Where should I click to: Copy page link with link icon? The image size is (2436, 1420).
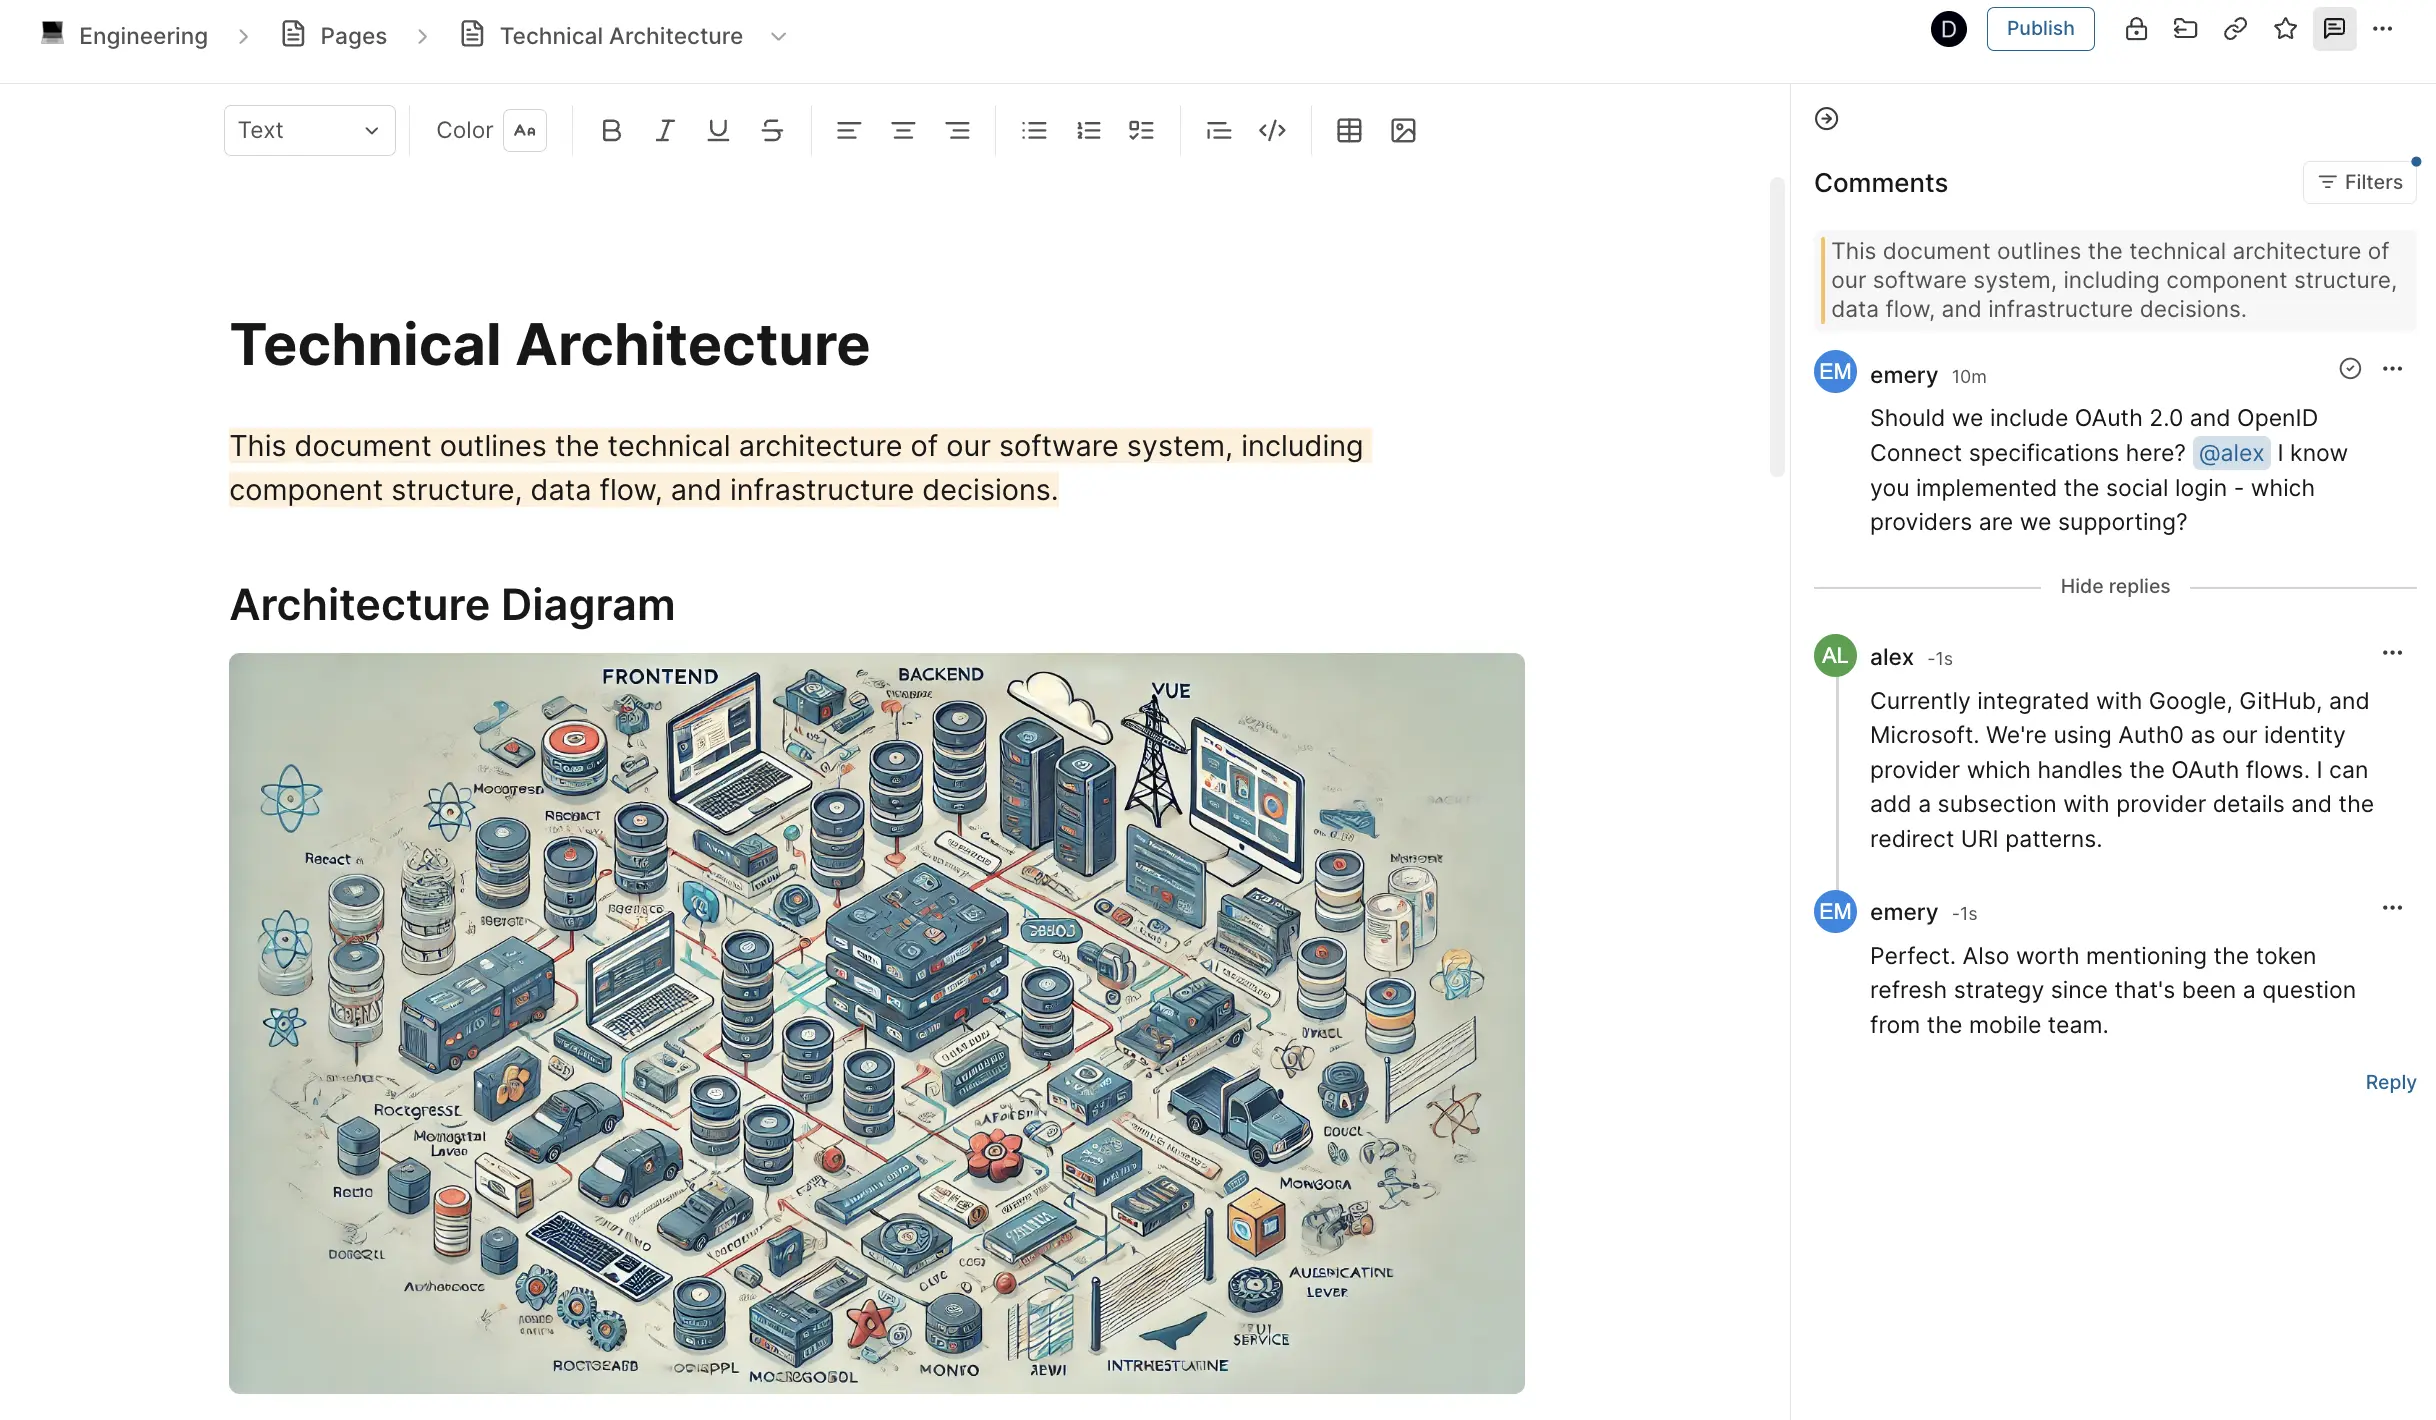[x=2235, y=29]
